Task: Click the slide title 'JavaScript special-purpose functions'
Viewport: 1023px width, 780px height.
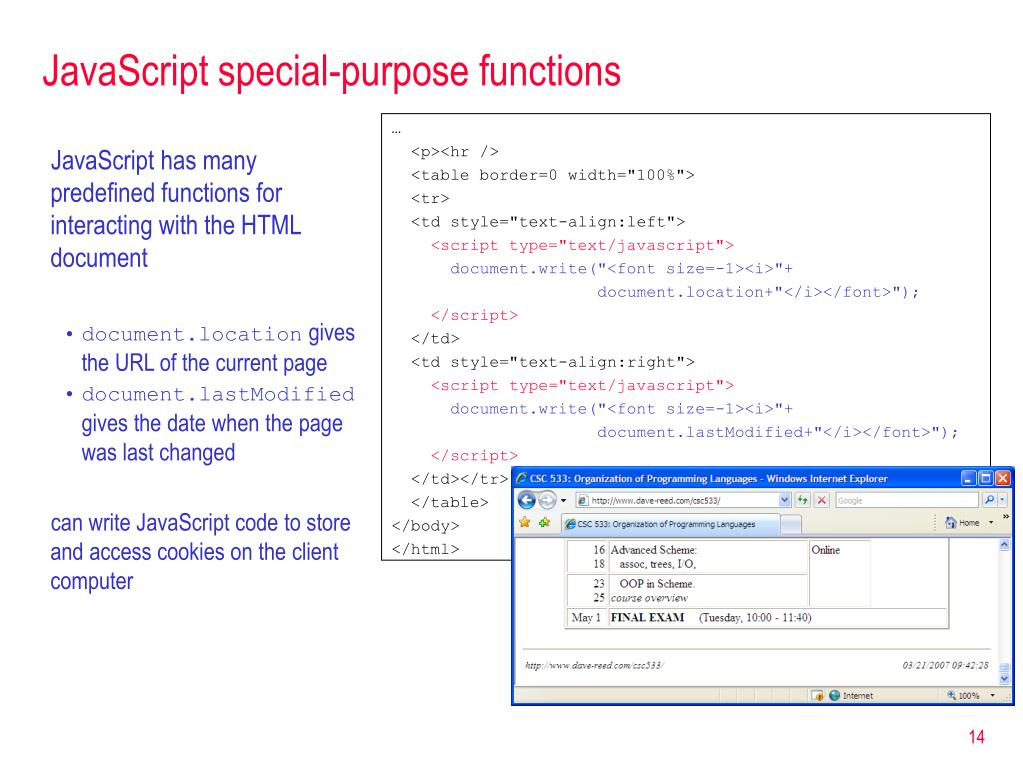Action: pyautogui.click(x=331, y=71)
